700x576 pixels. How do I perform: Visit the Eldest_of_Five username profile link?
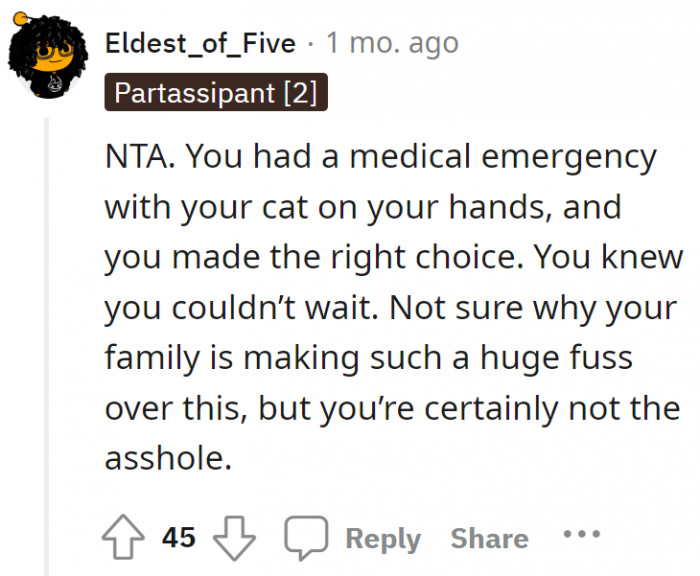click(x=200, y=43)
